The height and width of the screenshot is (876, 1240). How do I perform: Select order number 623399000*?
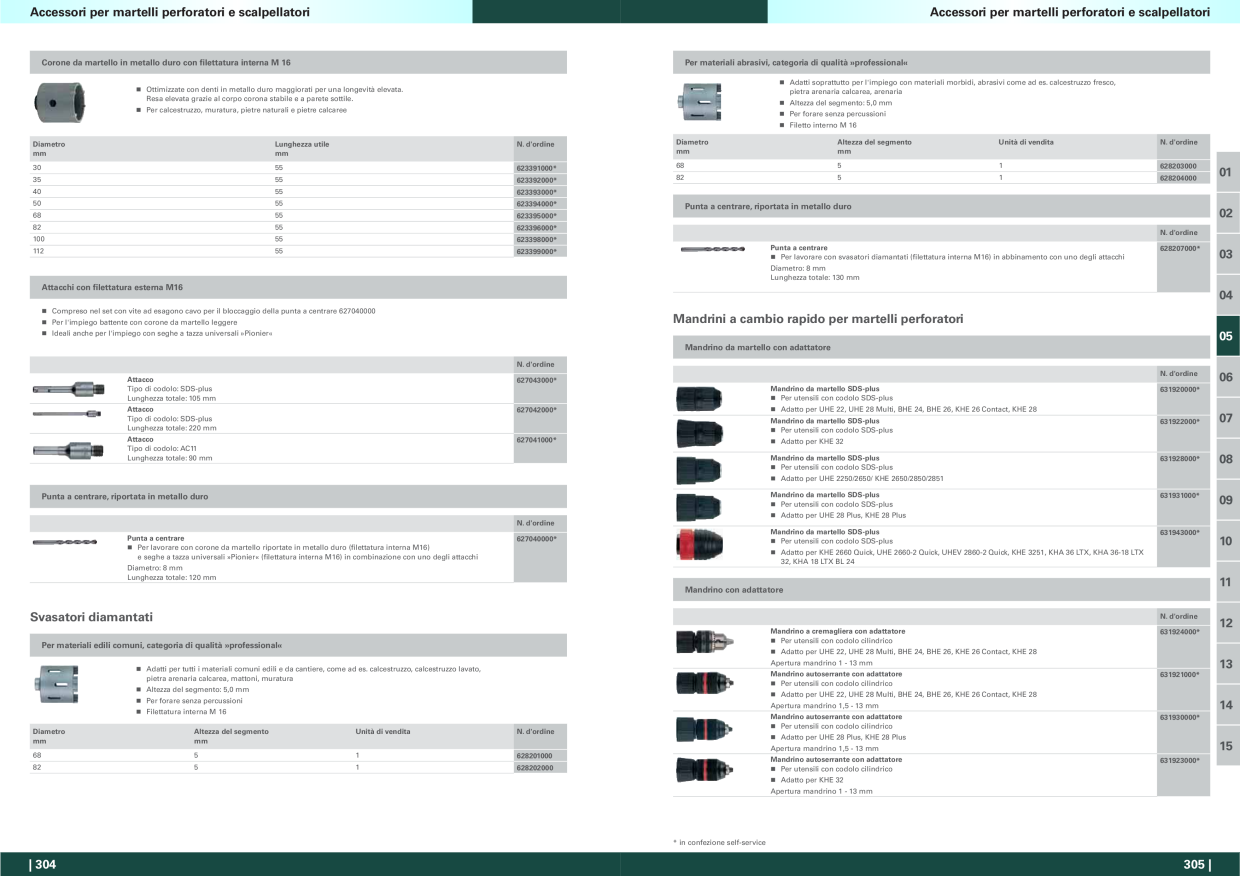(536, 252)
